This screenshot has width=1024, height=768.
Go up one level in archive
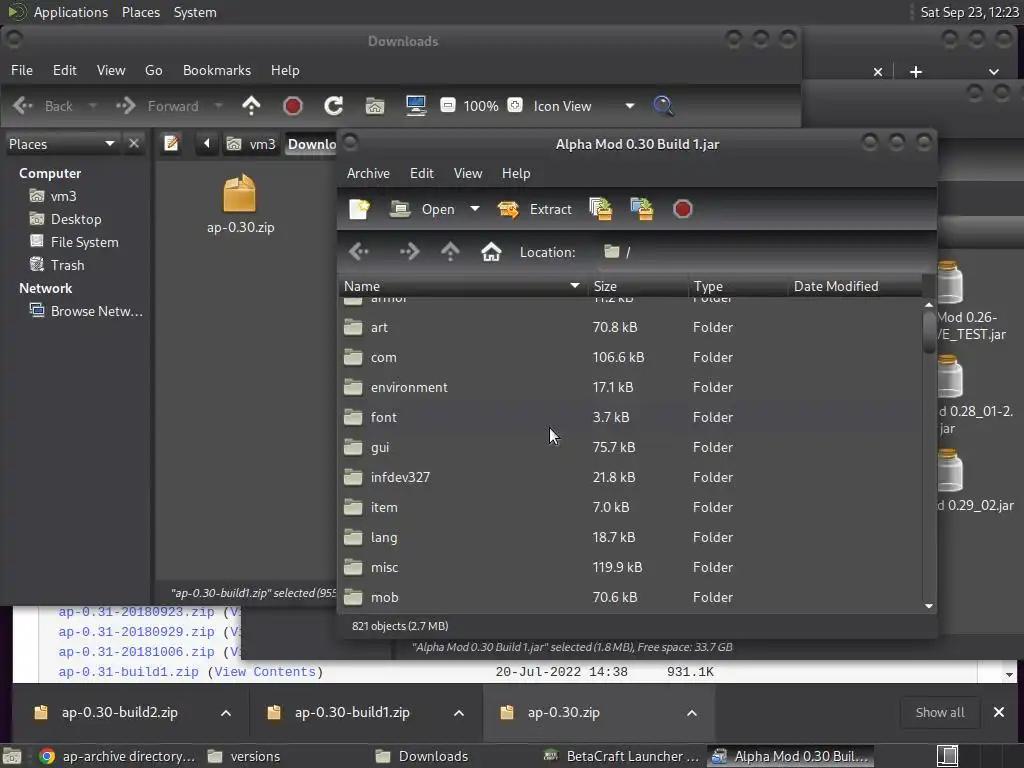pyautogui.click(x=450, y=252)
